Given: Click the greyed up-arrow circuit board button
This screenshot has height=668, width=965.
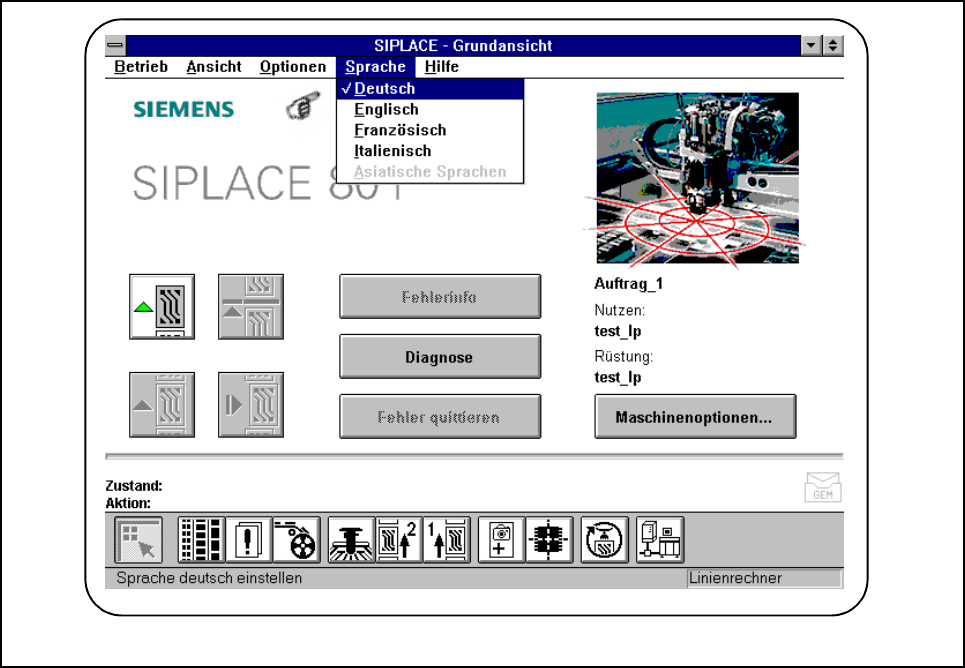Looking at the screenshot, I should click(162, 404).
